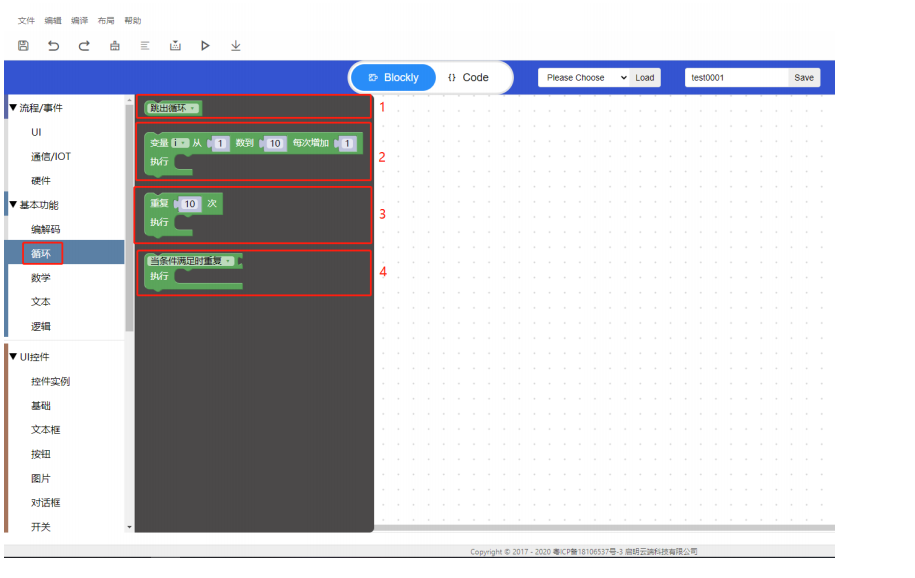This screenshot has width=915, height=578.
Task: Click the save disk icon in the toolbar
Action: (x=23, y=46)
